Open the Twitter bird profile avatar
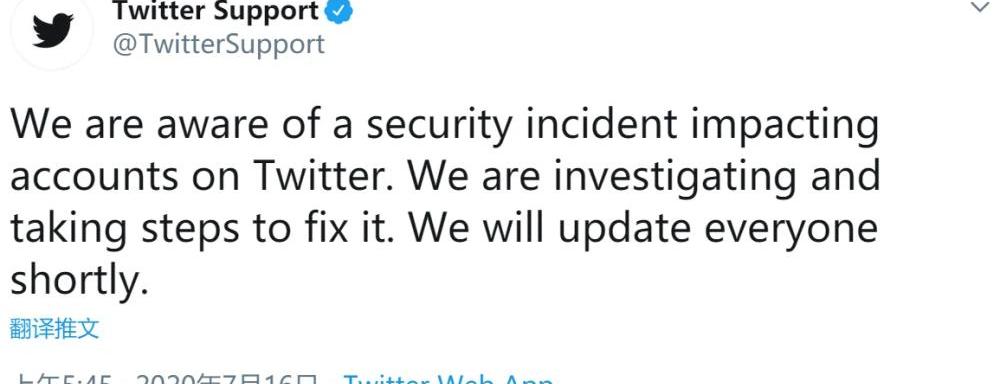Screen dimensions: 1000x384 [x=52, y=30]
